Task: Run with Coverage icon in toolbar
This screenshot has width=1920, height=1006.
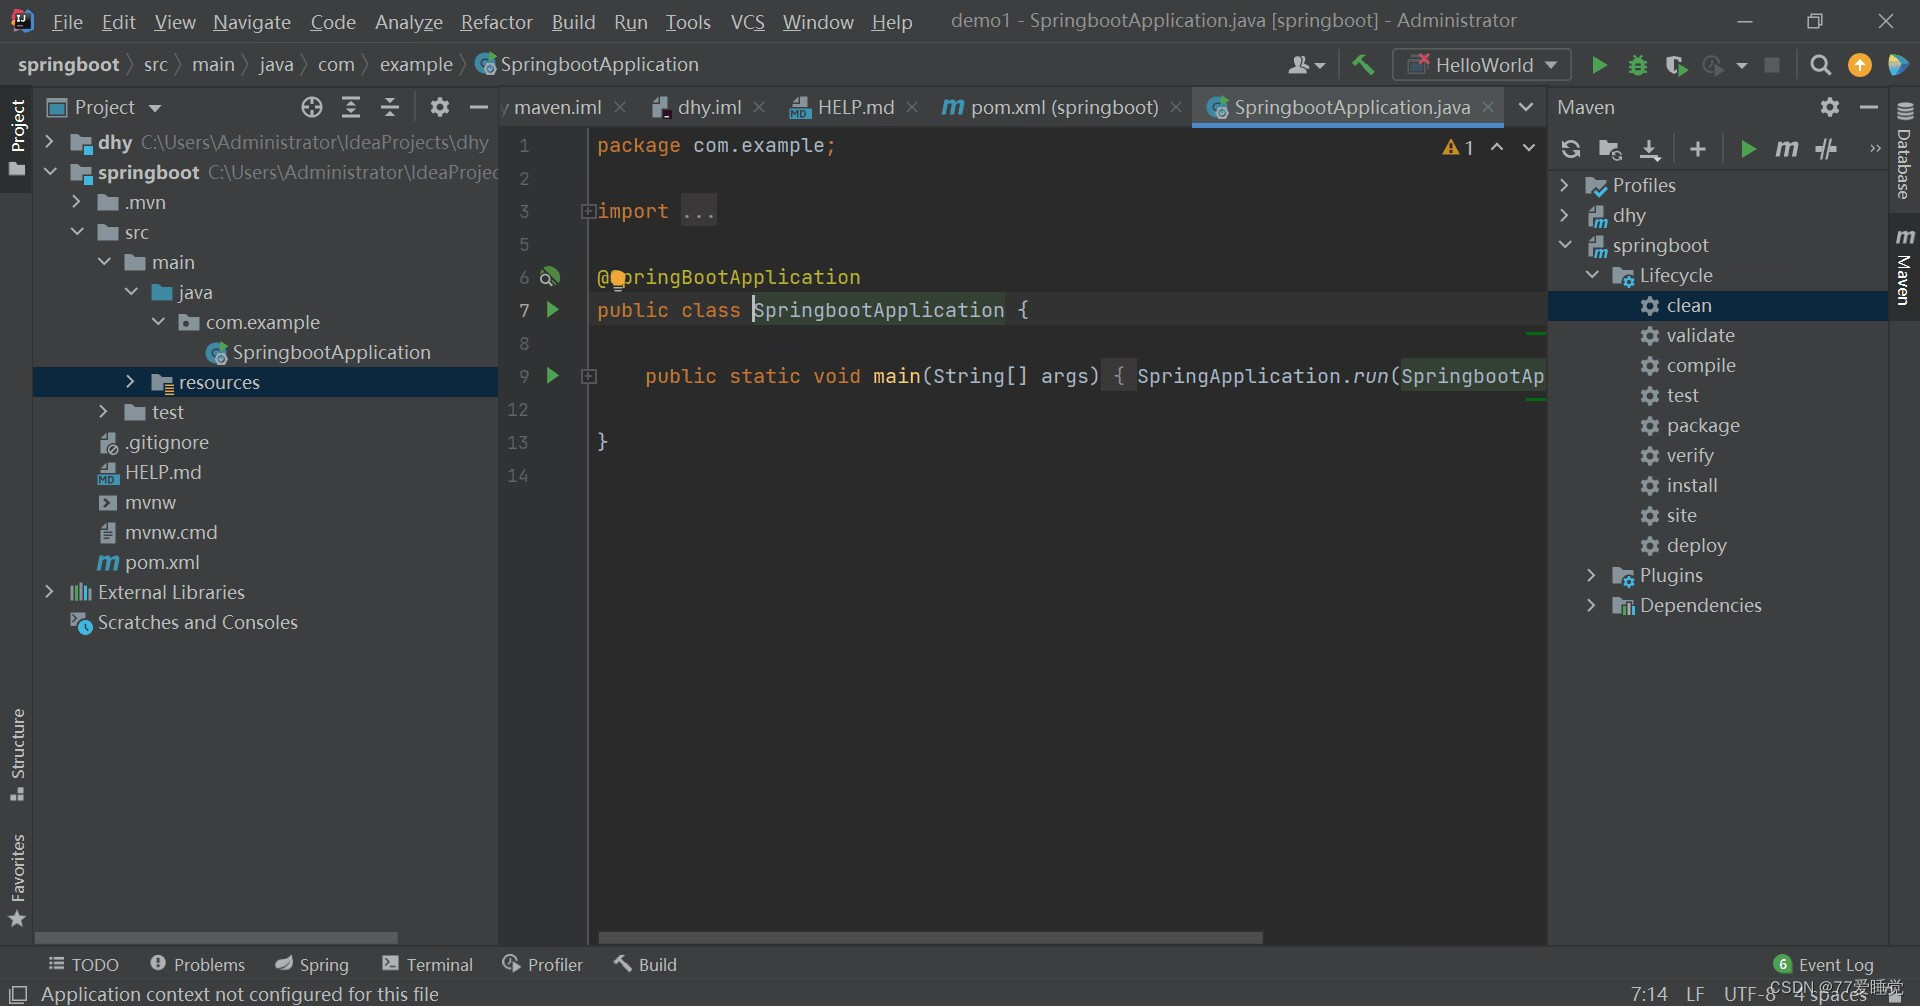Action: tap(1677, 65)
